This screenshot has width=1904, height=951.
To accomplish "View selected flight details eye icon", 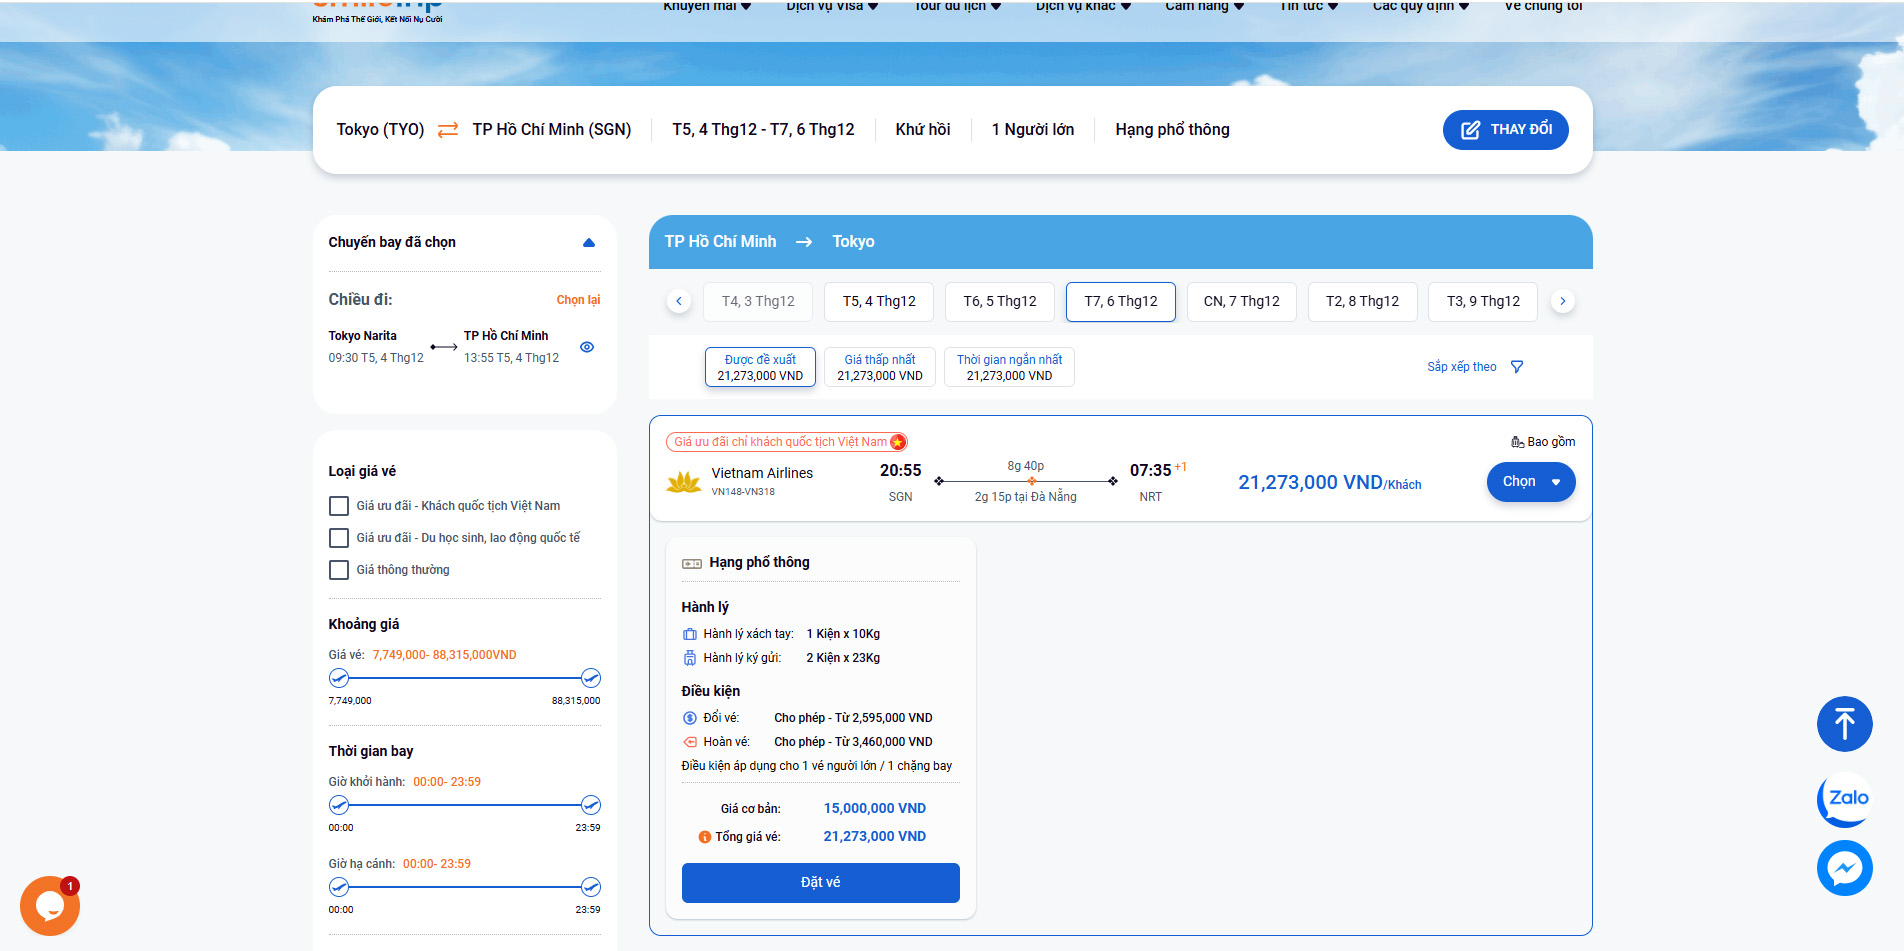I will (587, 347).
